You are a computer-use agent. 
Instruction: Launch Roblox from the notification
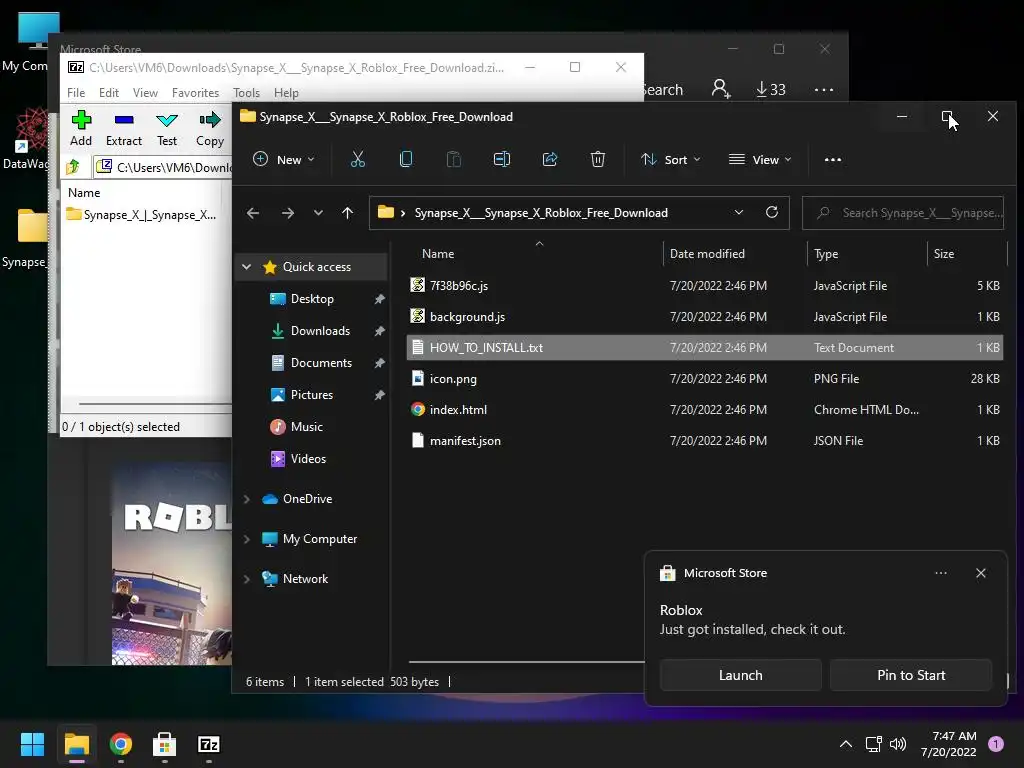click(741, 675)
